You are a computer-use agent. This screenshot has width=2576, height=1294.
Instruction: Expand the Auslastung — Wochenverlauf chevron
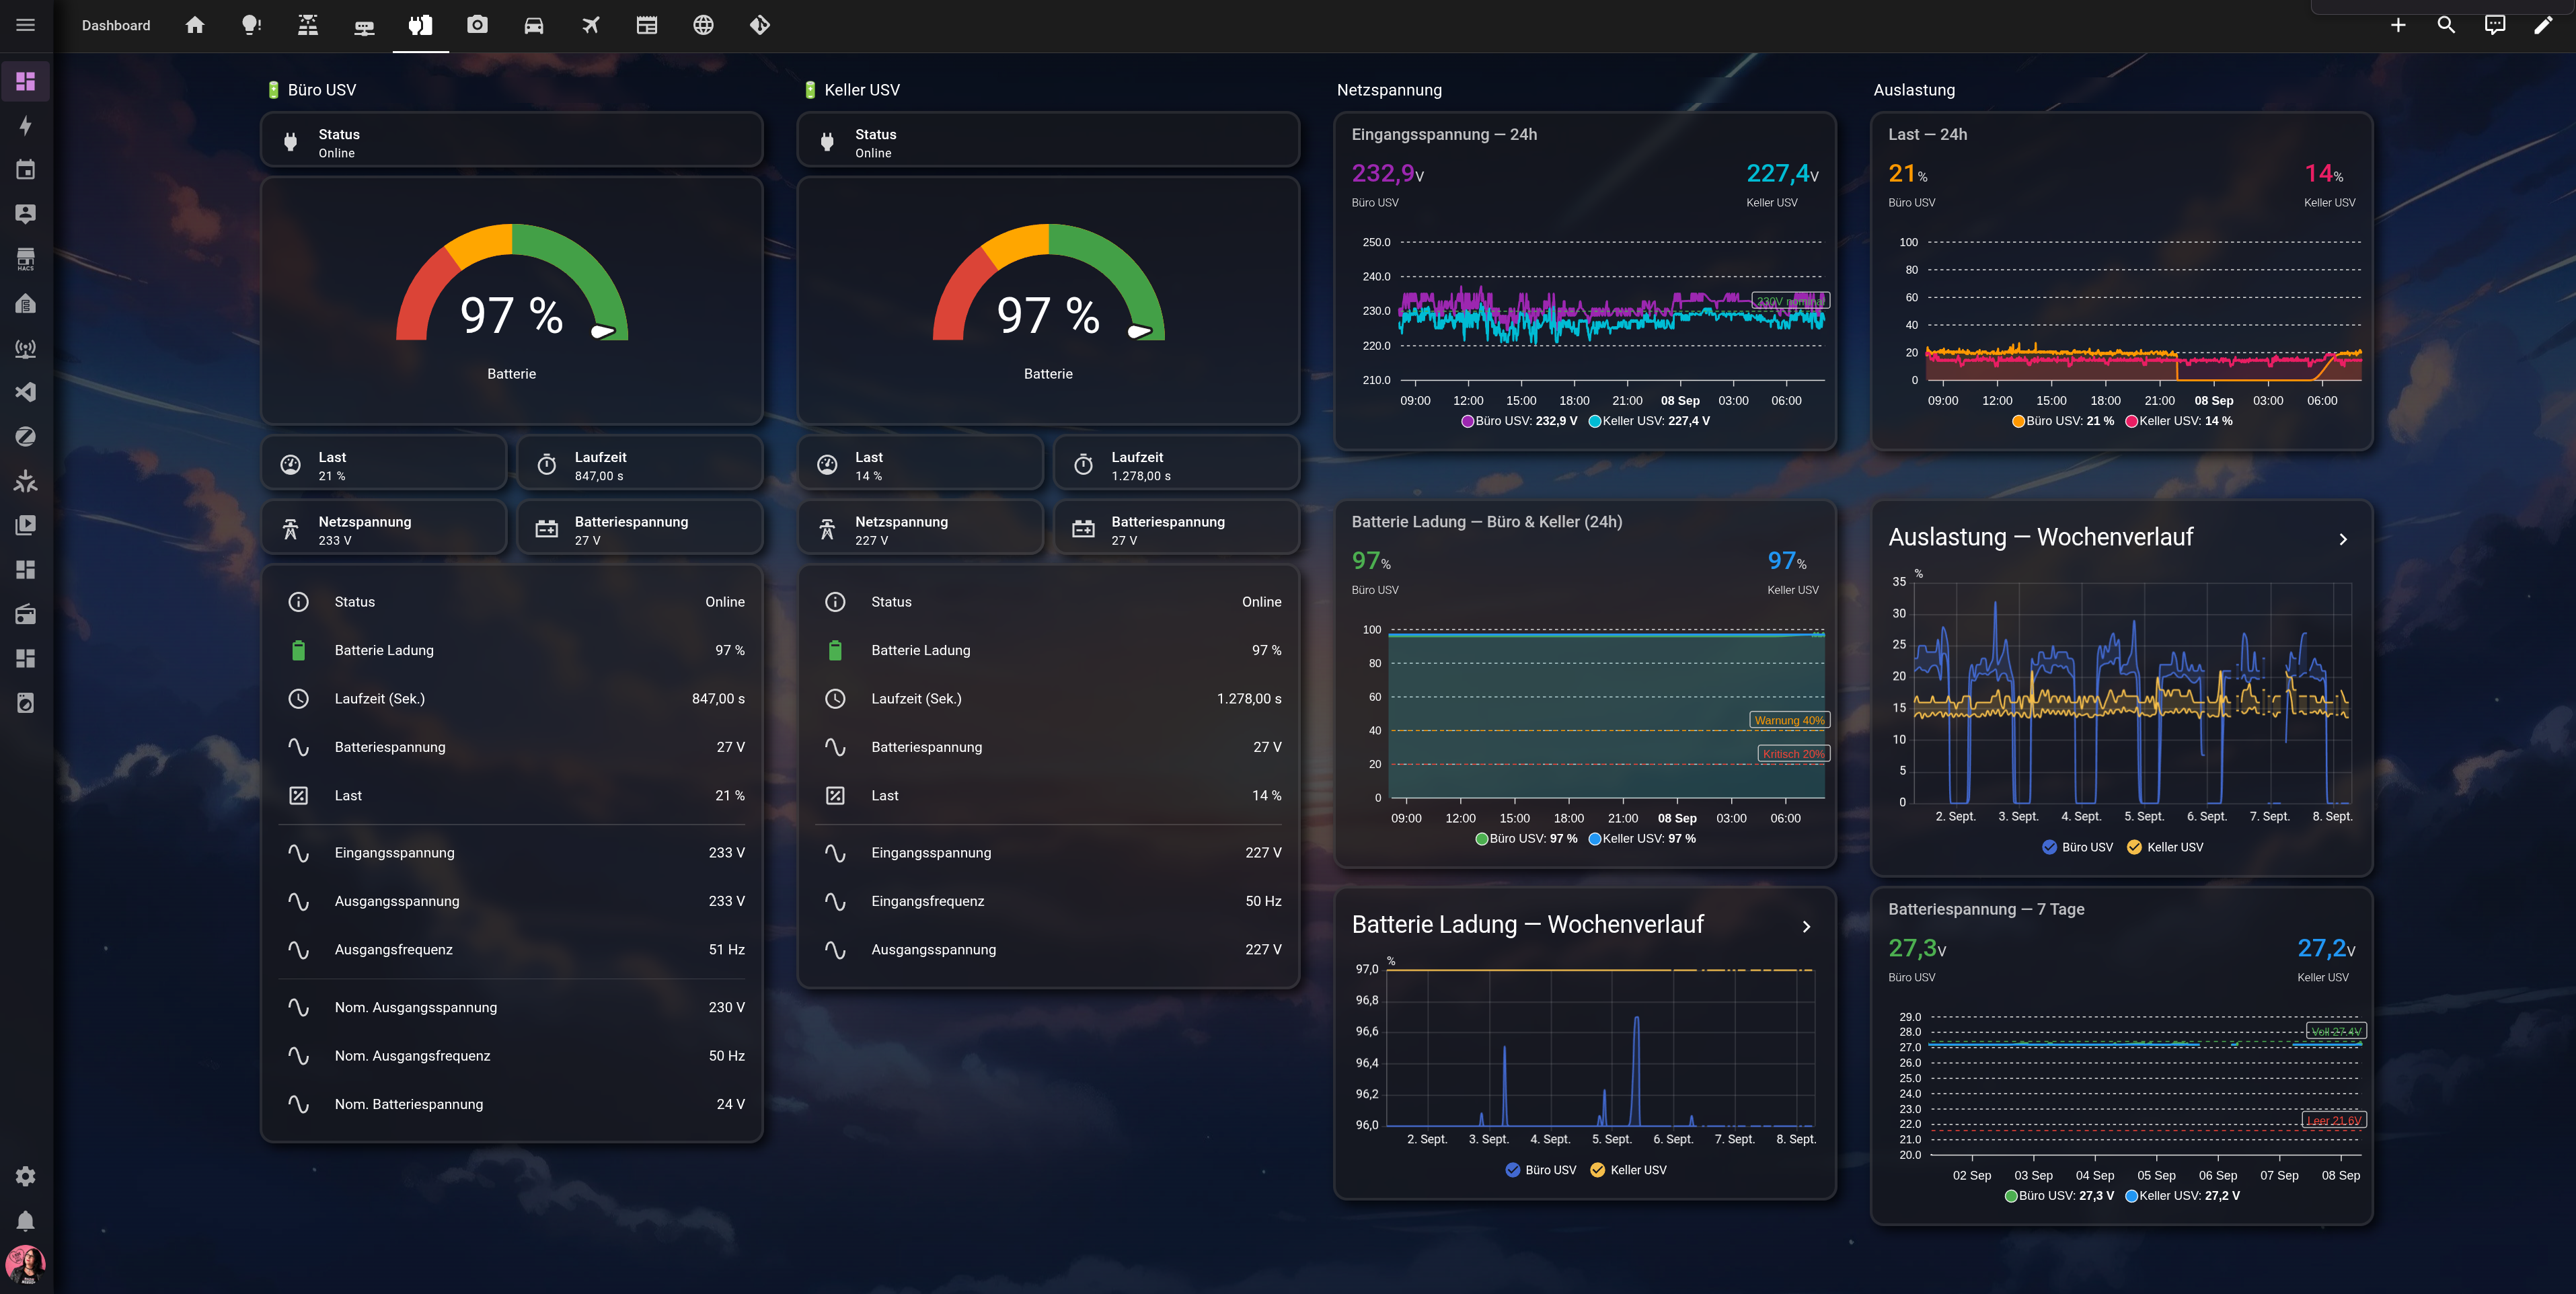click(2343, 539)
